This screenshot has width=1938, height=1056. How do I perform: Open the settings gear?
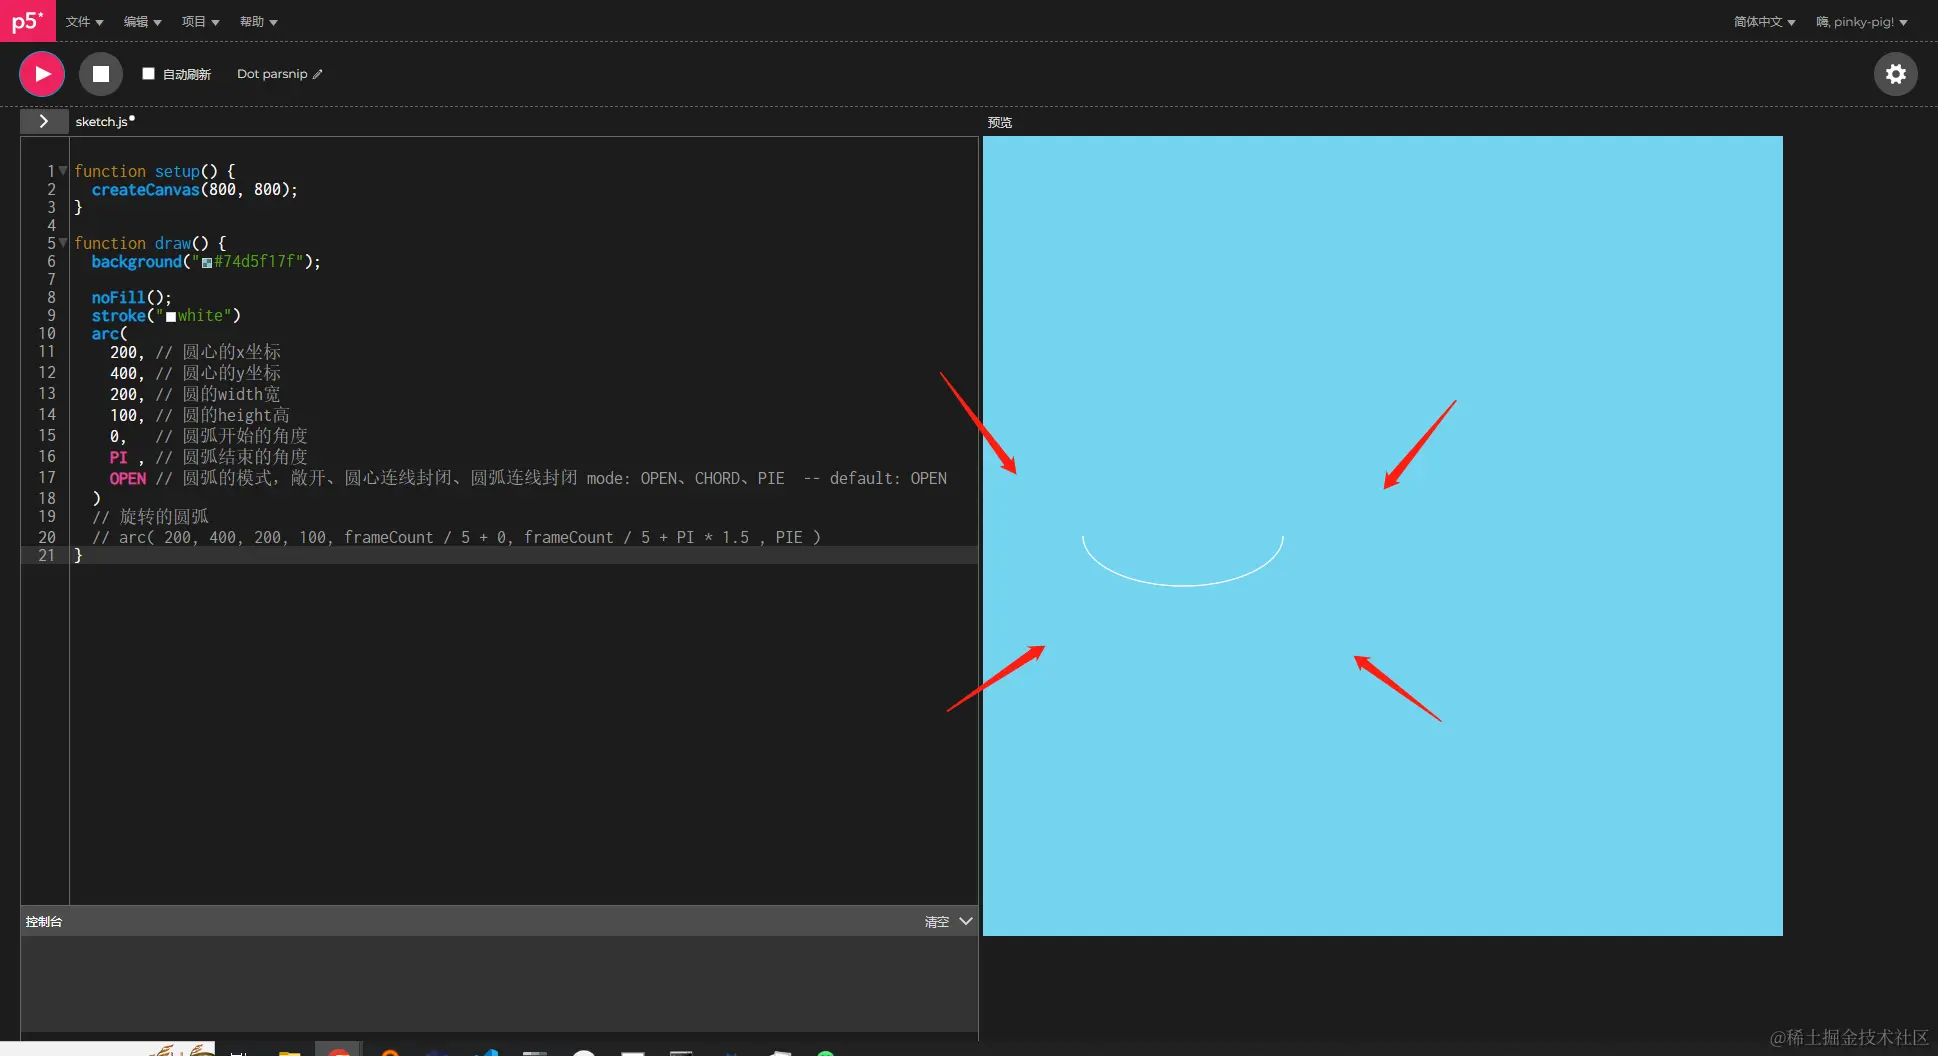pos(1895,74)
